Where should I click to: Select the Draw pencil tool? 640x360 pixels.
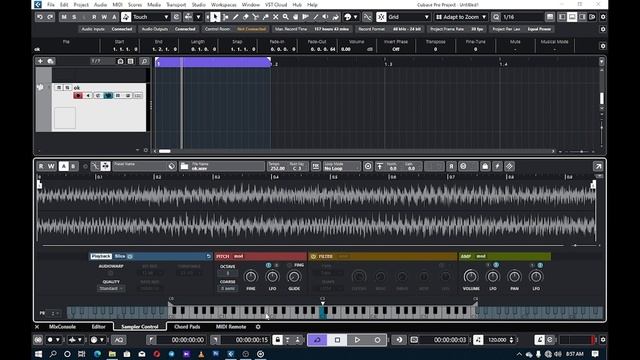236,17
